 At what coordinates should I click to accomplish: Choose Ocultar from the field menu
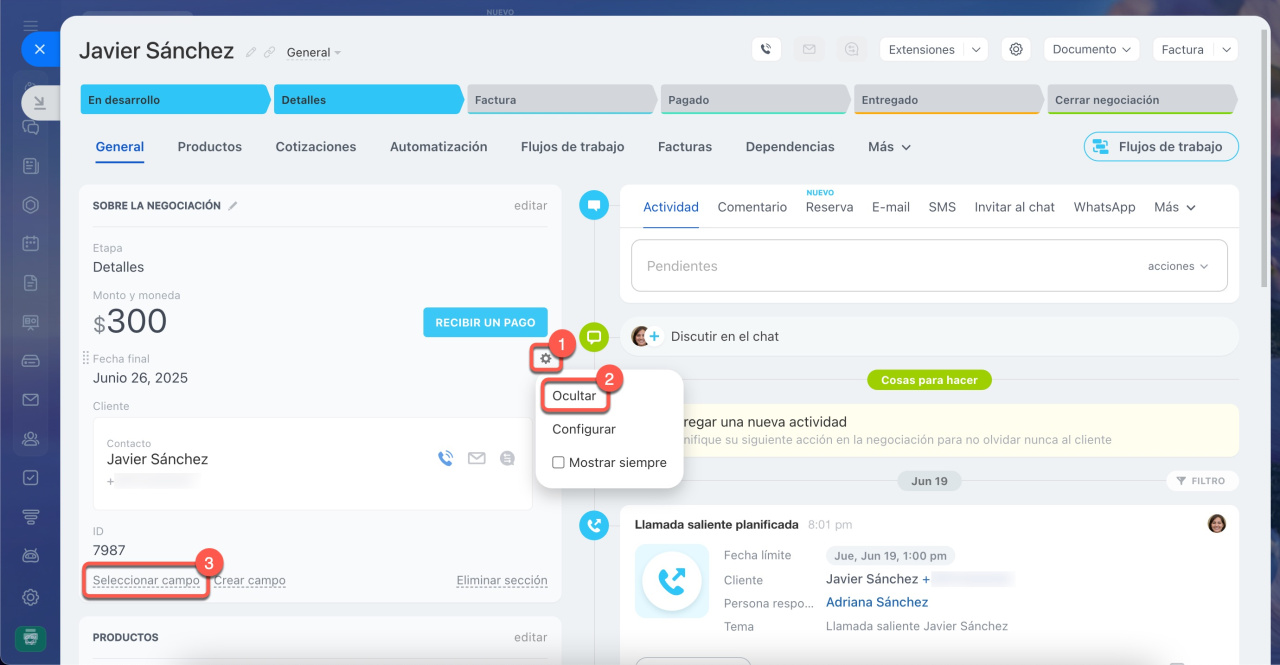(574, 396)
